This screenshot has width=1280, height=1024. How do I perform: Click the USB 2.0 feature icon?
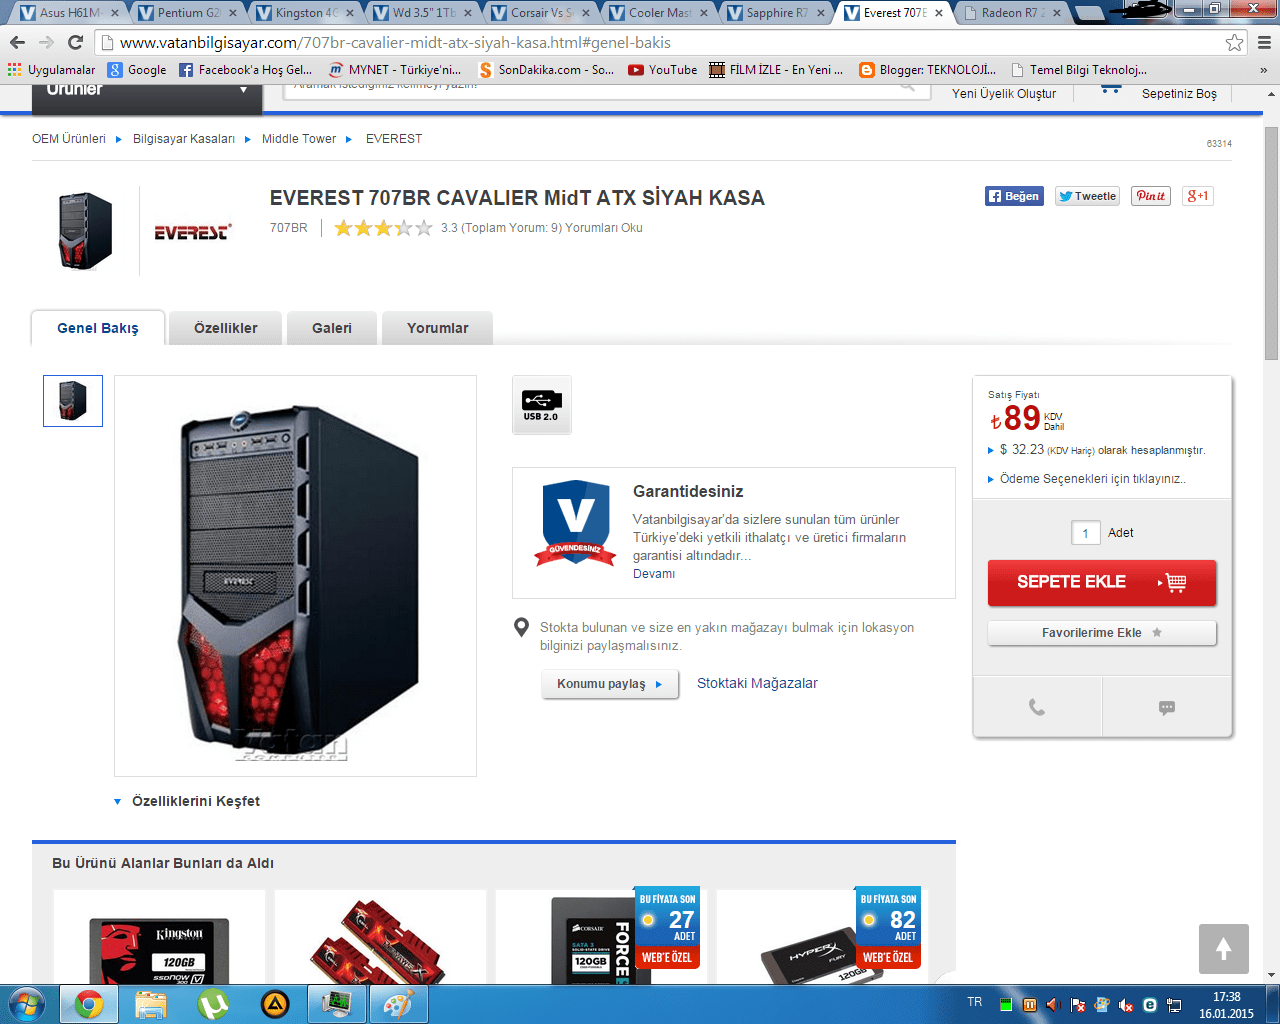[542, 405]
